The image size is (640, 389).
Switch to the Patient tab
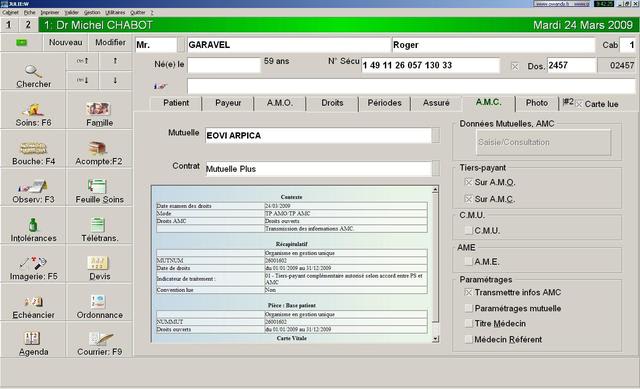pos(176,103)
